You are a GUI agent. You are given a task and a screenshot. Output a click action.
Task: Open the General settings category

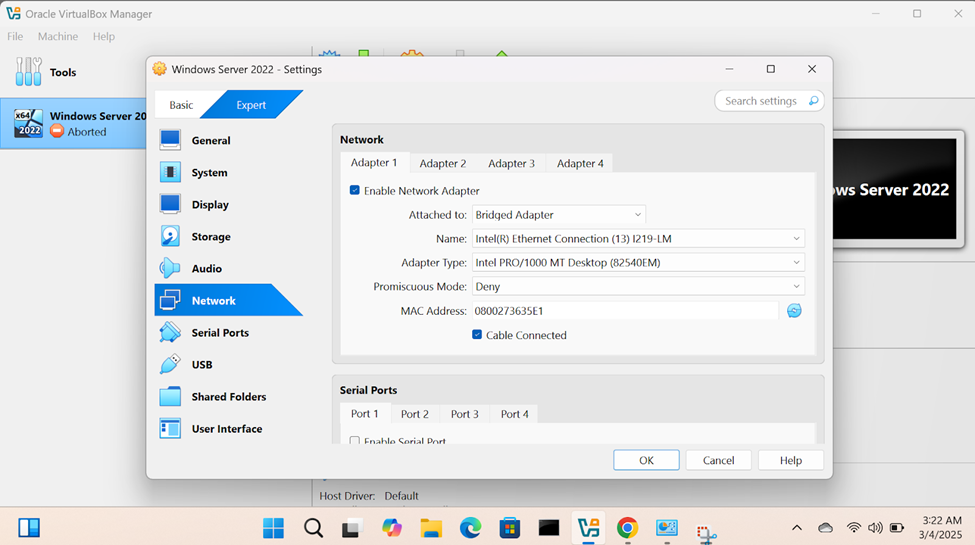point(228,141)
